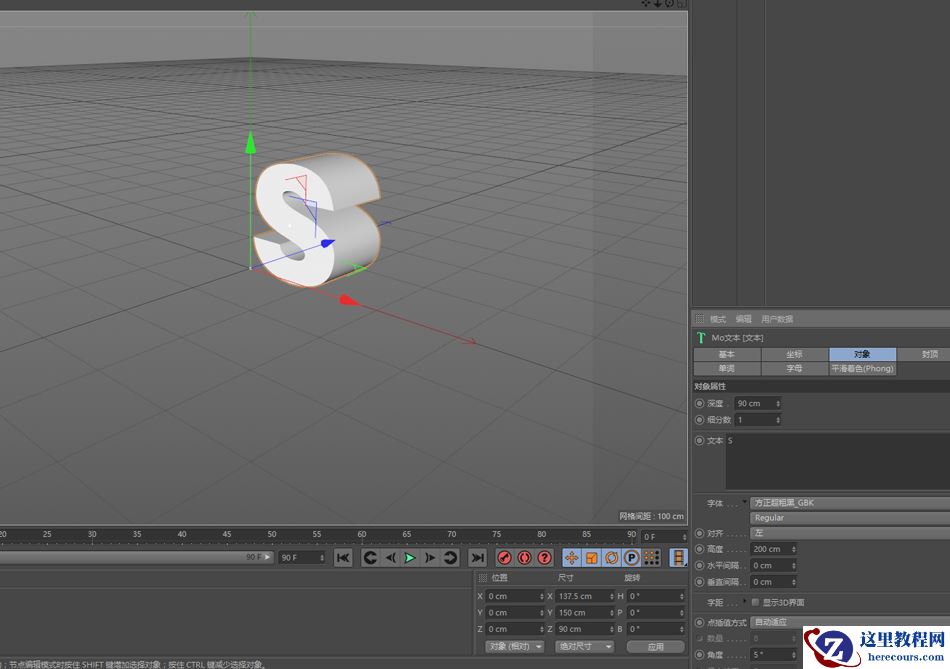Select the MoText icon in the Attribute Manager
Viewport: 950px width, 669px height.
[700, 337]
